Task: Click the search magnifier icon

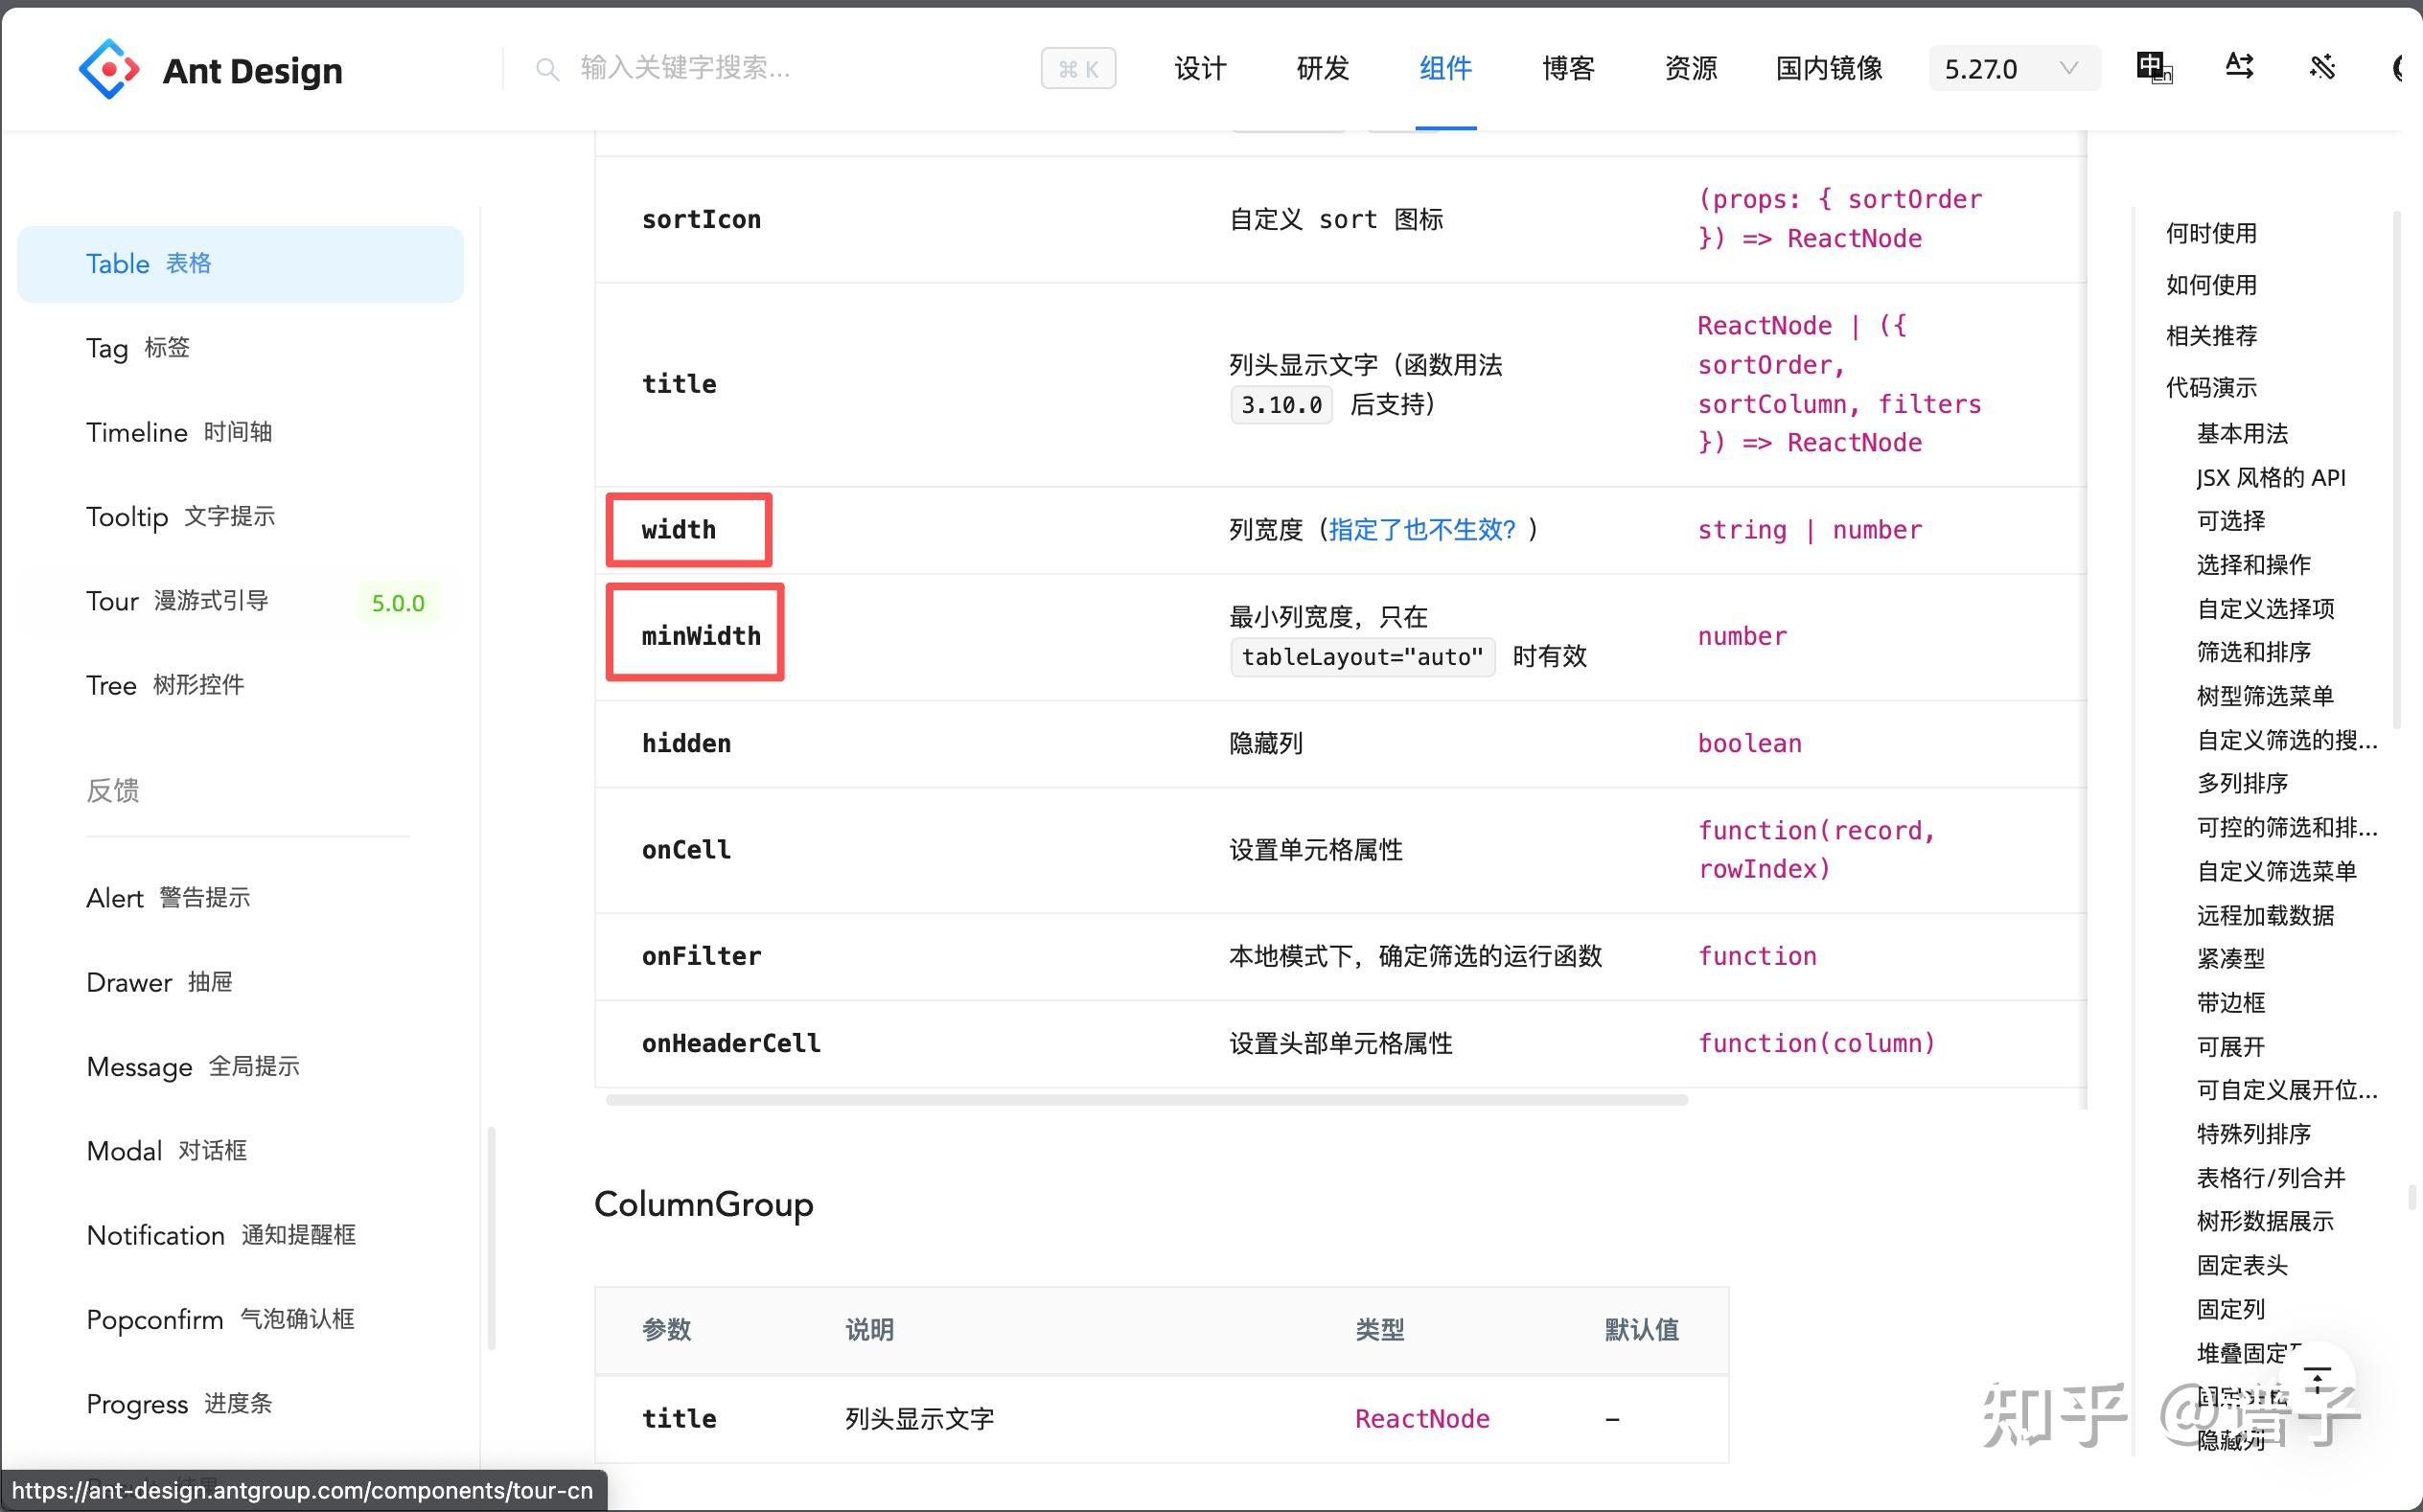Action: 547,69
